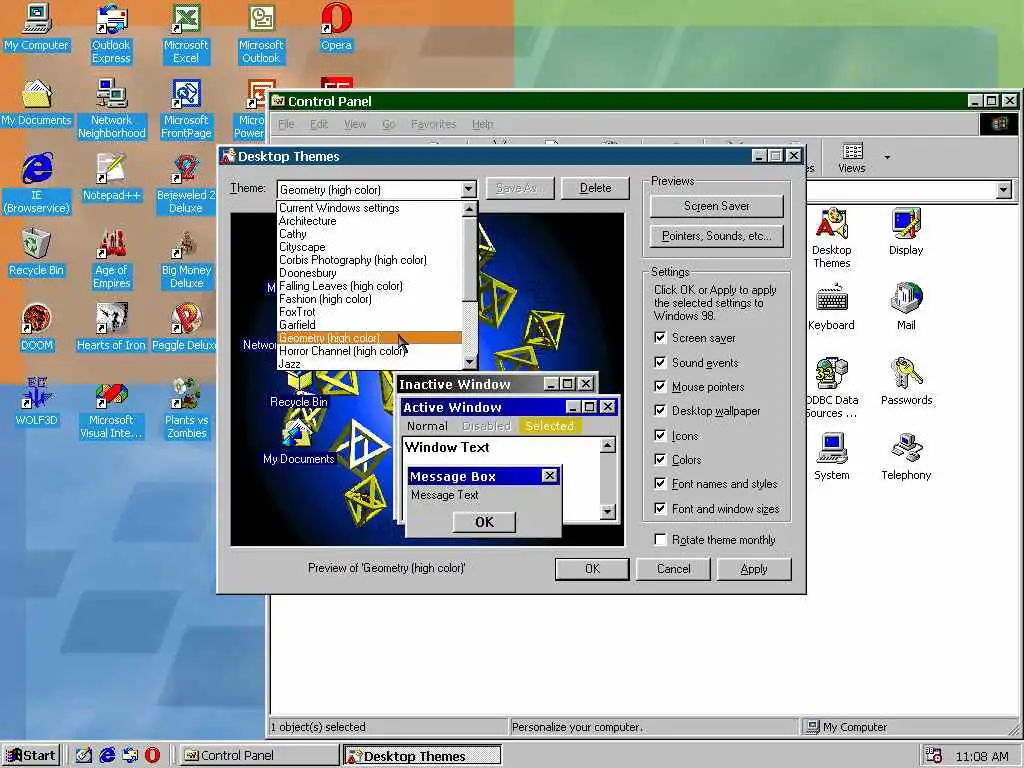The image size is (1024, 768).
Task: Open the Recycle Bin on the desktop
Action: tap(37, 252)
